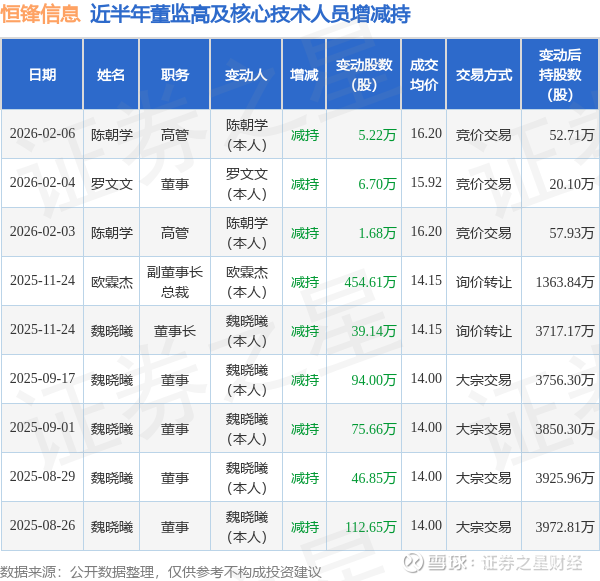Click 罗文文 name in the 2026-02-04 row
This screenshot has height=581, width=600.
(x=112, y=184)
